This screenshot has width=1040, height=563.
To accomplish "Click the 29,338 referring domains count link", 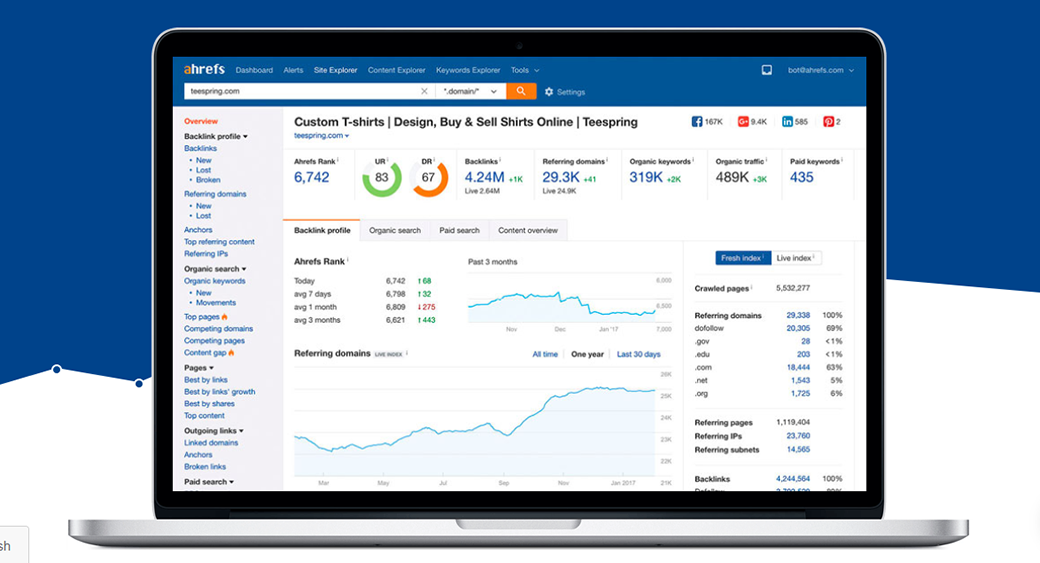I will [x=797, y=315].
